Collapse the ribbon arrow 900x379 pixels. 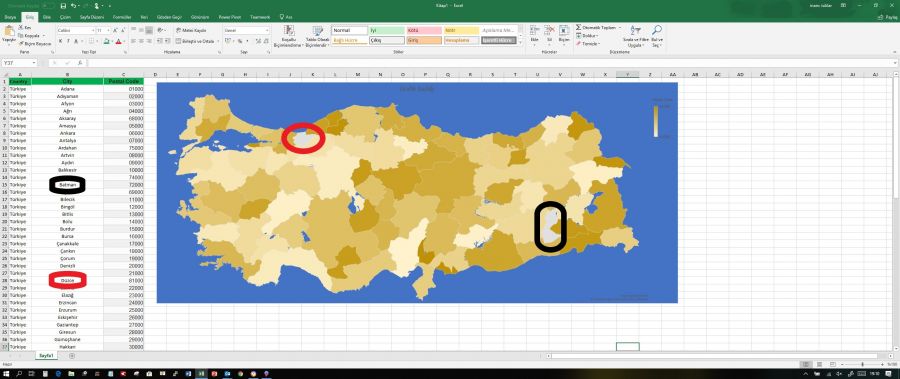click(895, 52)
